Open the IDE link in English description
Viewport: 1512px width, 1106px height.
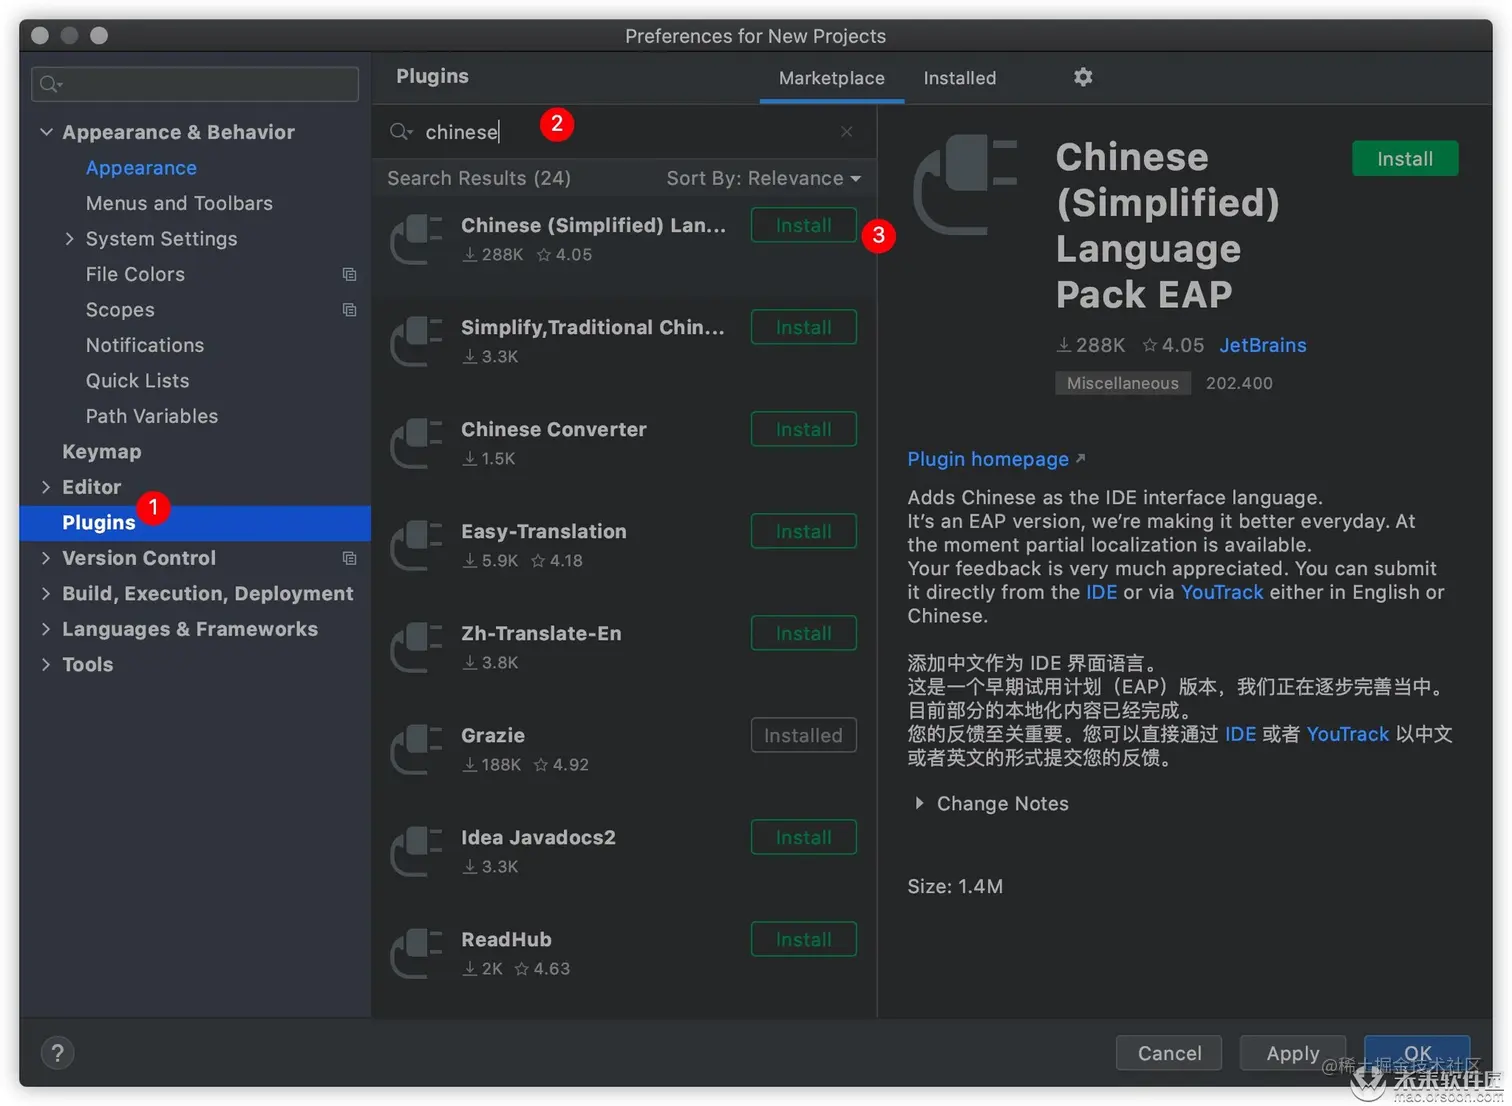click(1101, 592)
